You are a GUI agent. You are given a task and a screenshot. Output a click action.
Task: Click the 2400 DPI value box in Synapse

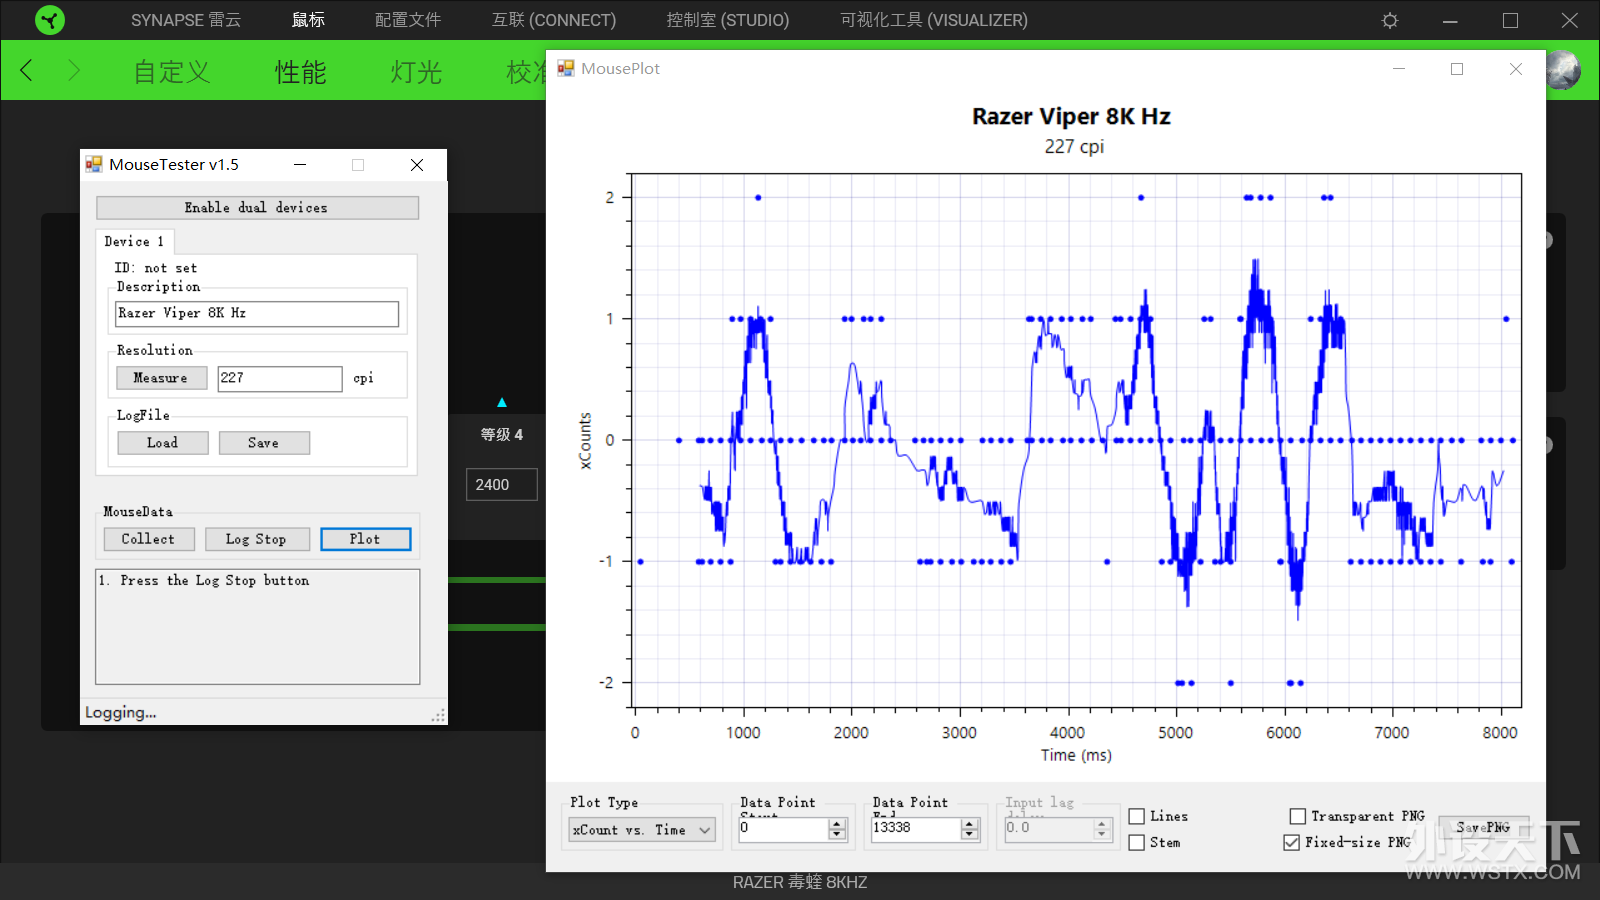501,484
